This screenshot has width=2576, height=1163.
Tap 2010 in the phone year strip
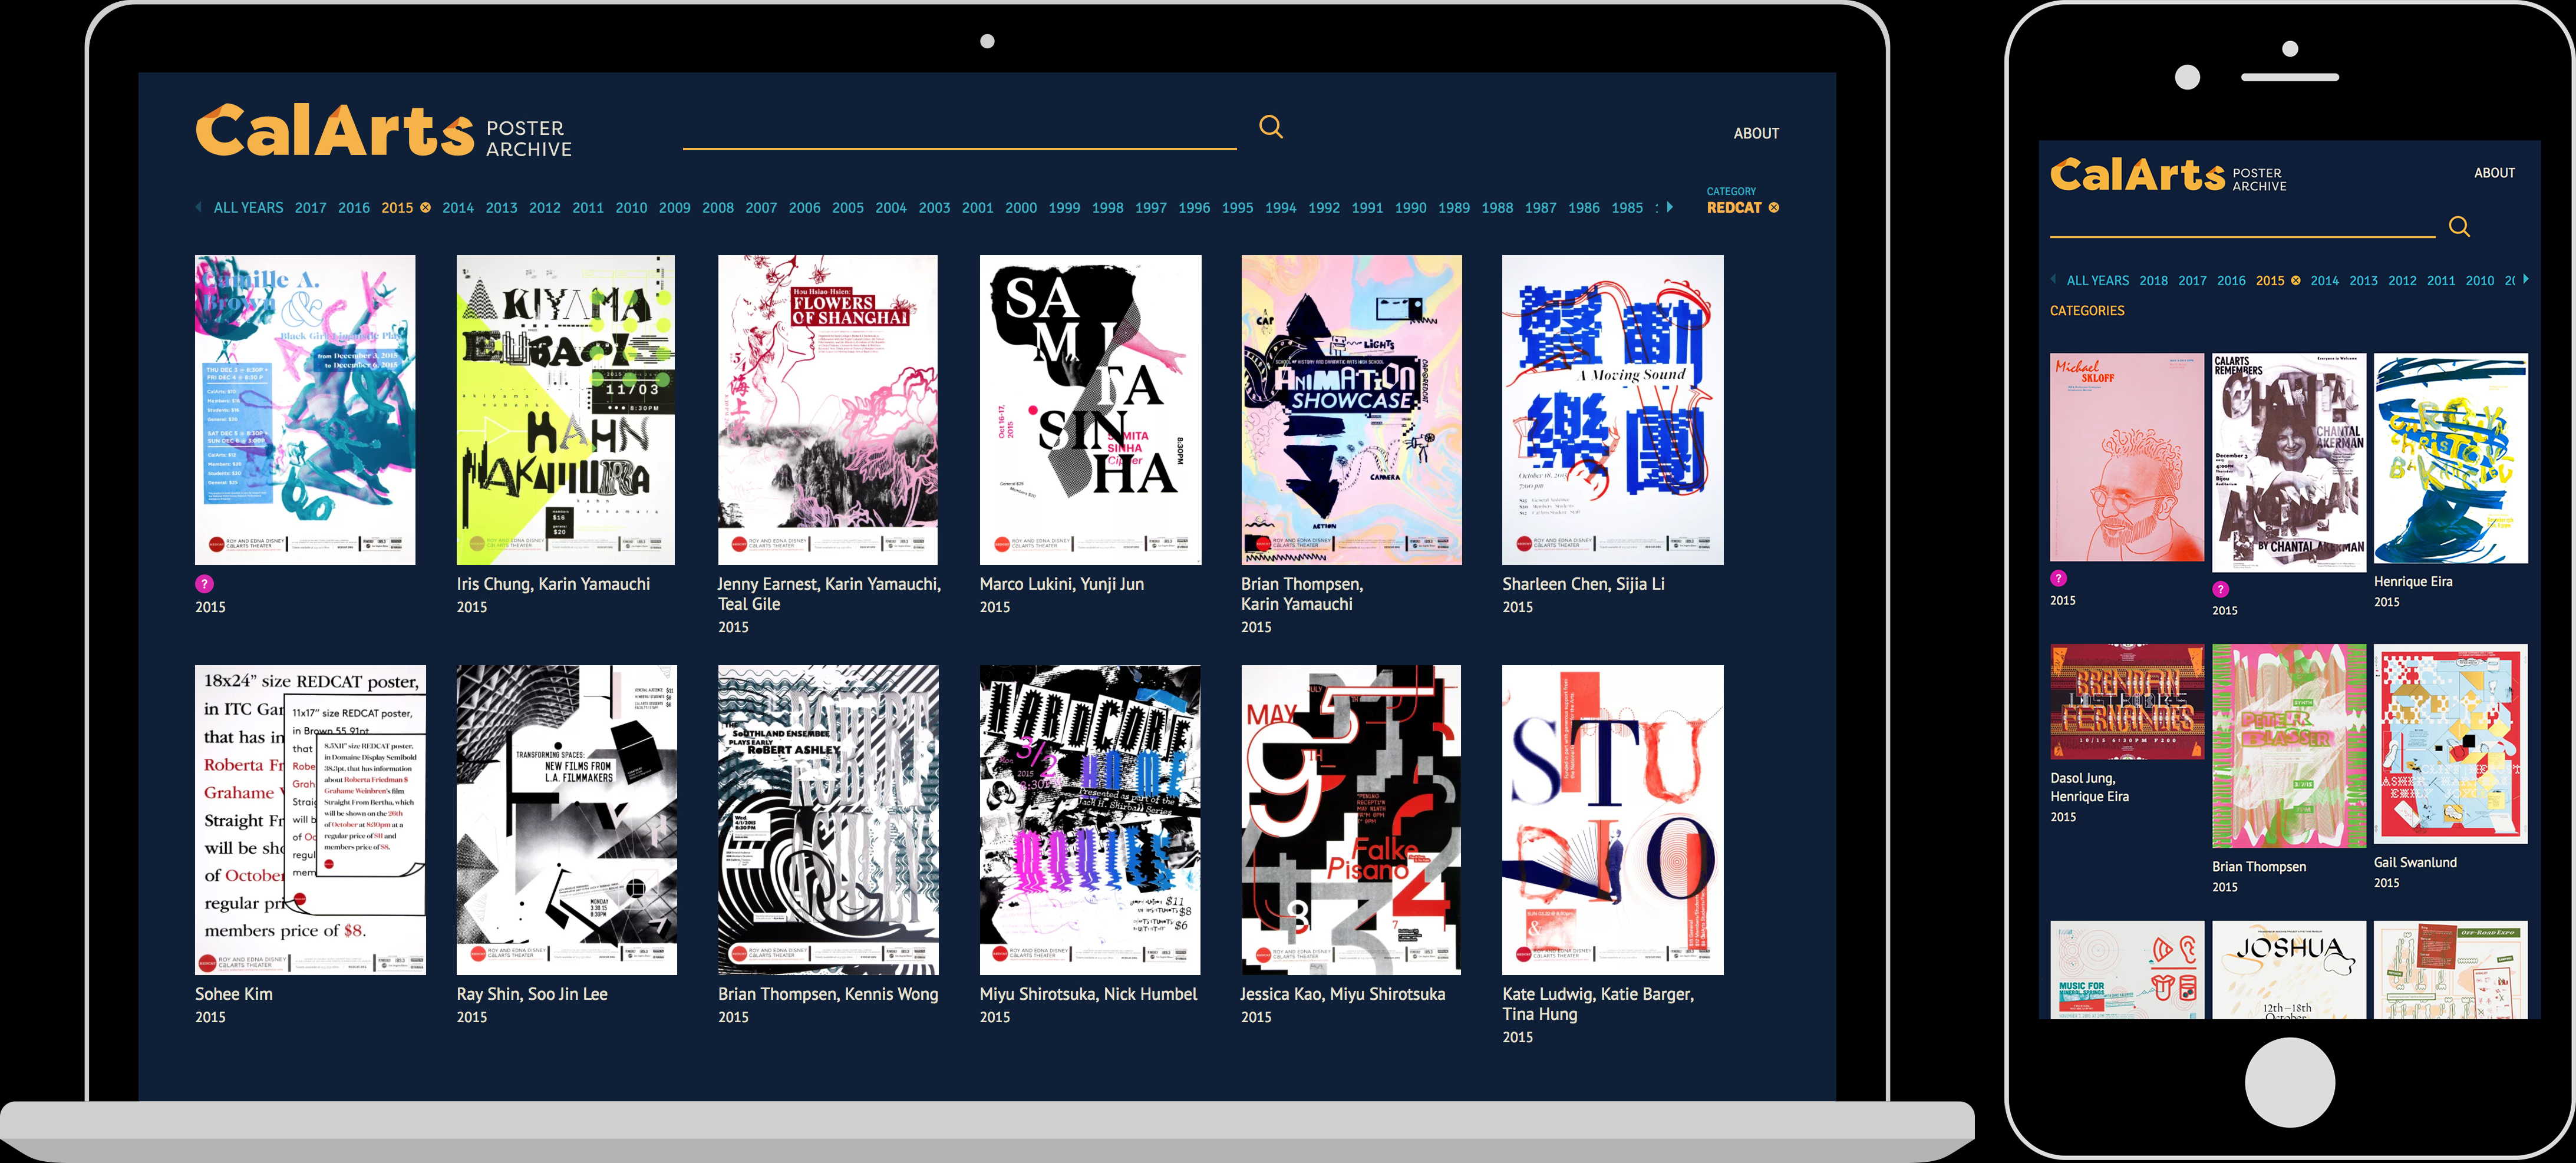pos(2479,281)
